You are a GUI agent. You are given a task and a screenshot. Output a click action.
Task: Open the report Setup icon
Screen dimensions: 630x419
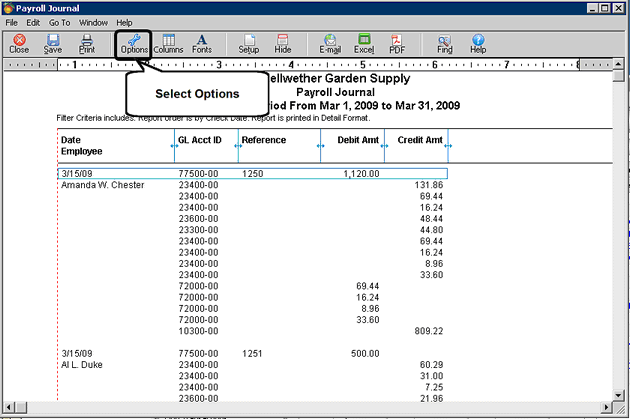pos(249,44)
